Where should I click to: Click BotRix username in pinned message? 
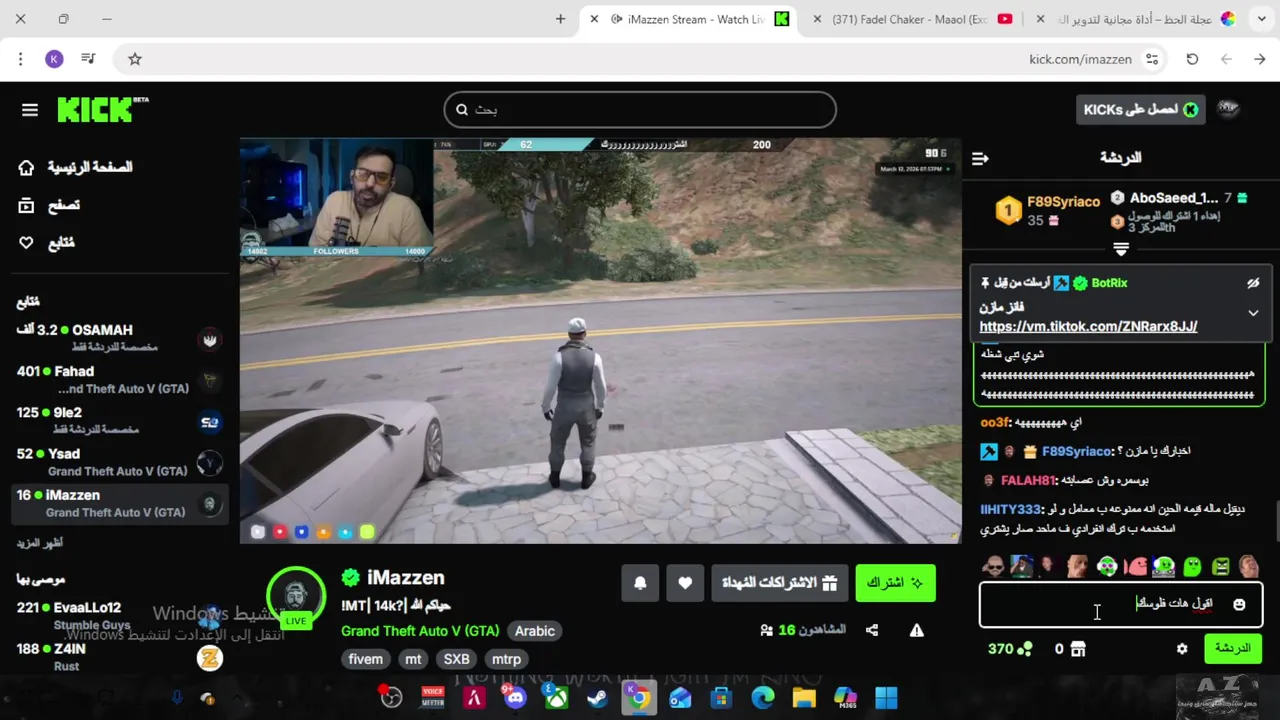tap(1109, 283)
